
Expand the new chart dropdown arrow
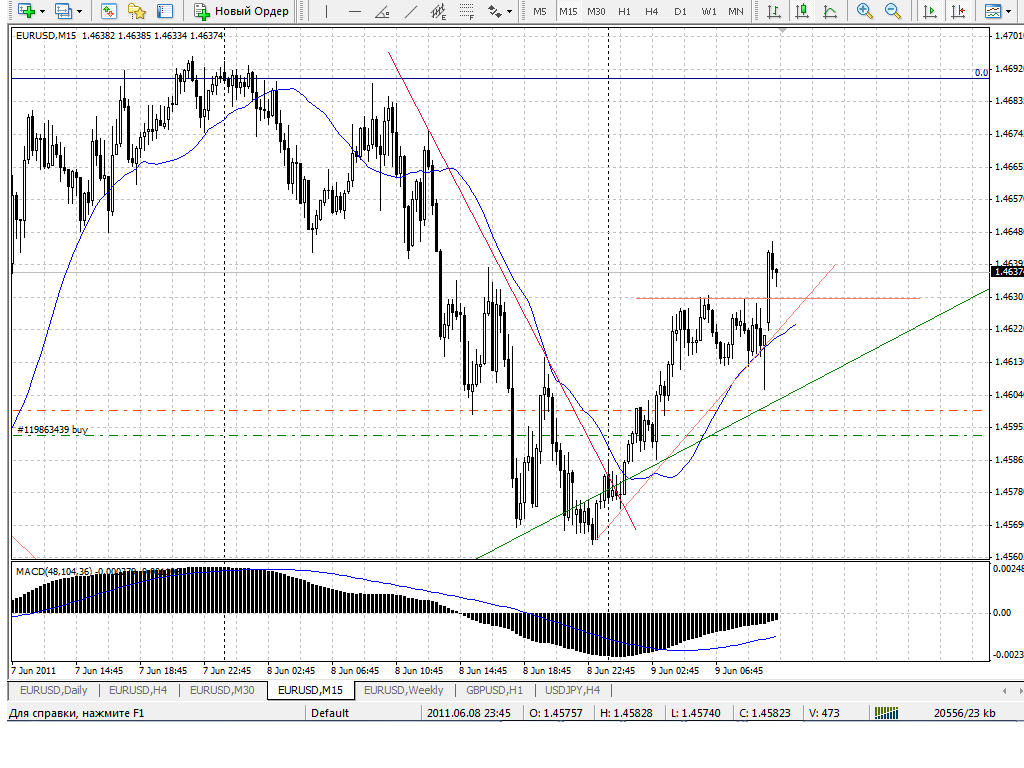click(x=42, y=11)
